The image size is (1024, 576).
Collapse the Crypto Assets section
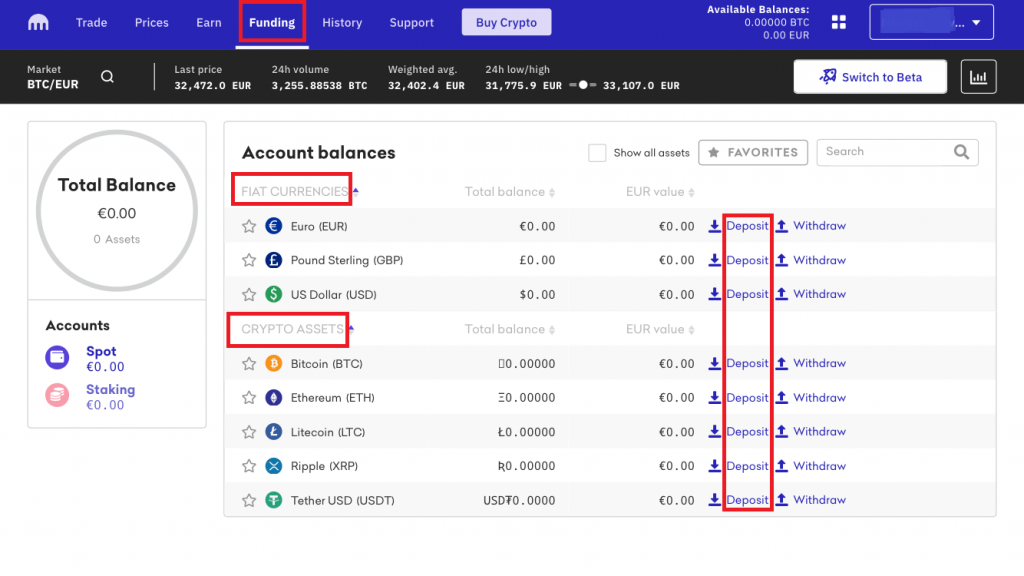point(293,329)
